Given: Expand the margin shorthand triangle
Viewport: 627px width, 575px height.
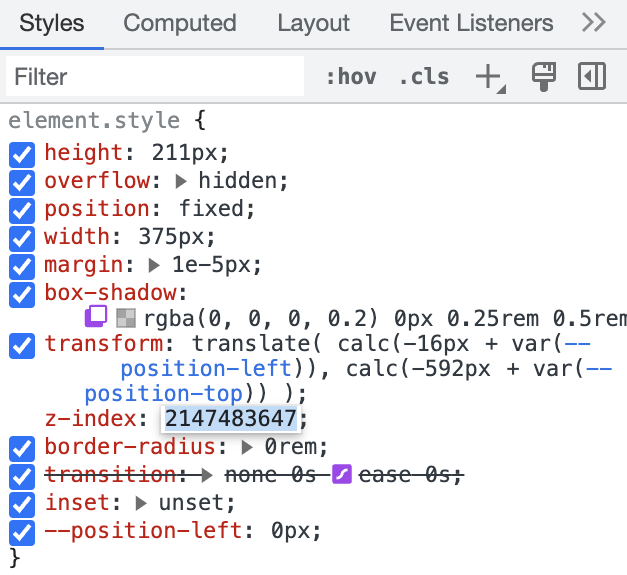Looking at the screenshot, I should coord(154,265).
